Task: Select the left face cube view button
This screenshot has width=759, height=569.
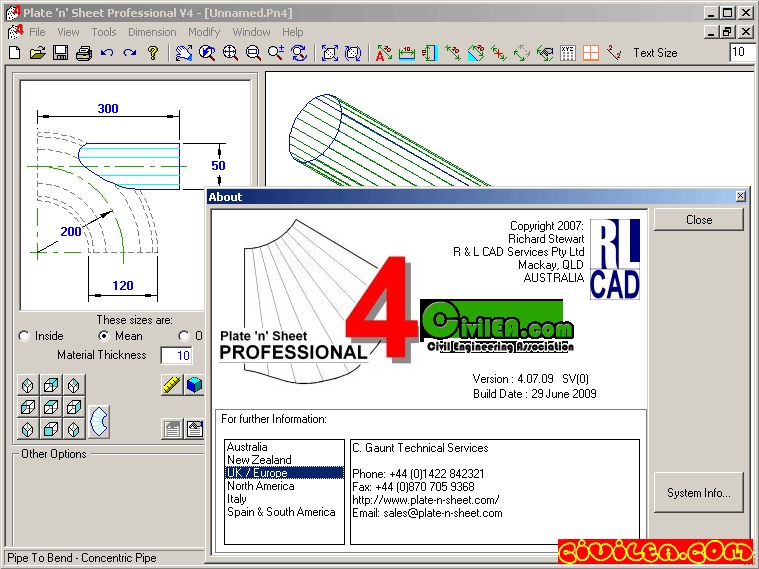Action: point(28,407)
